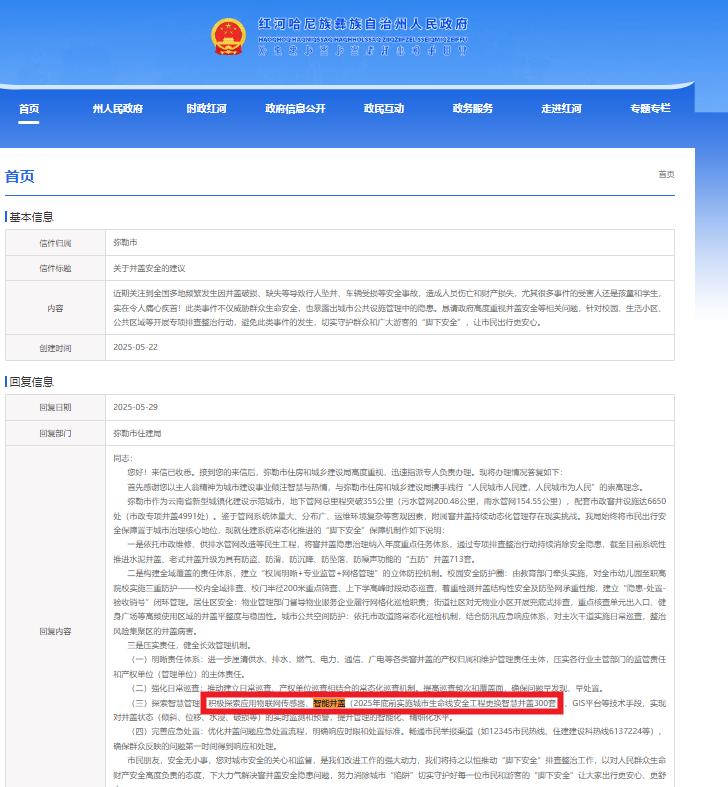Click the 回复信息 section heading
This screenshot has width=728, height=787.
coord(30,382)
